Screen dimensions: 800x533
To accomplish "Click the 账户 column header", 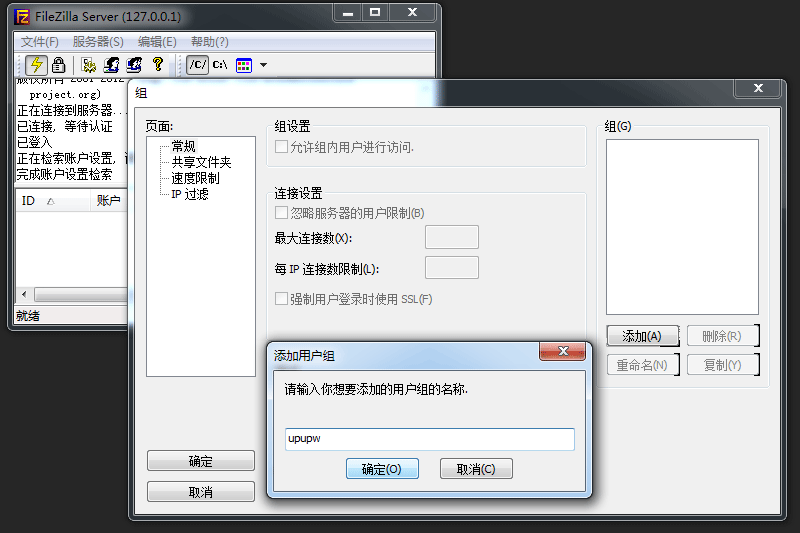I will pyautogui.click(x=109, y=200).
